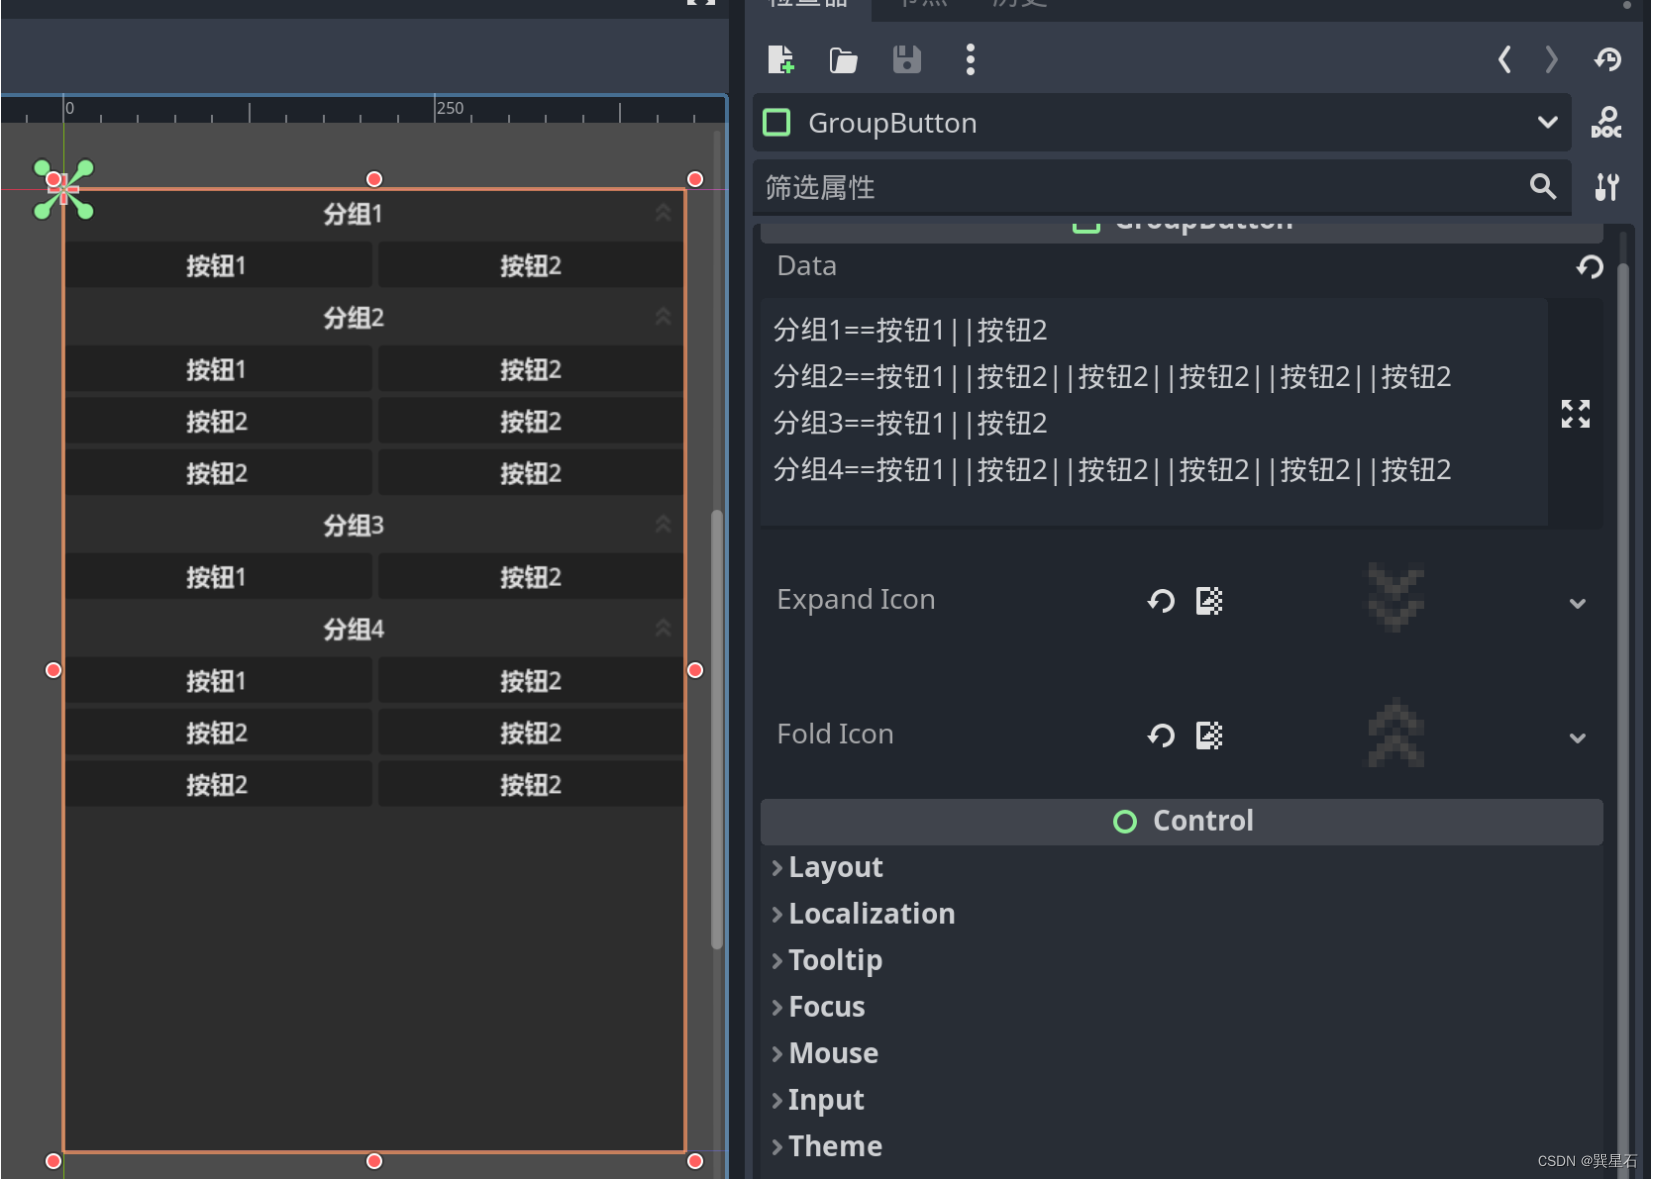Image resolution: width=1654 pixels, height=1179 pixels.
Task: Go to previous object in history
Action: (x=1504, y=60)
